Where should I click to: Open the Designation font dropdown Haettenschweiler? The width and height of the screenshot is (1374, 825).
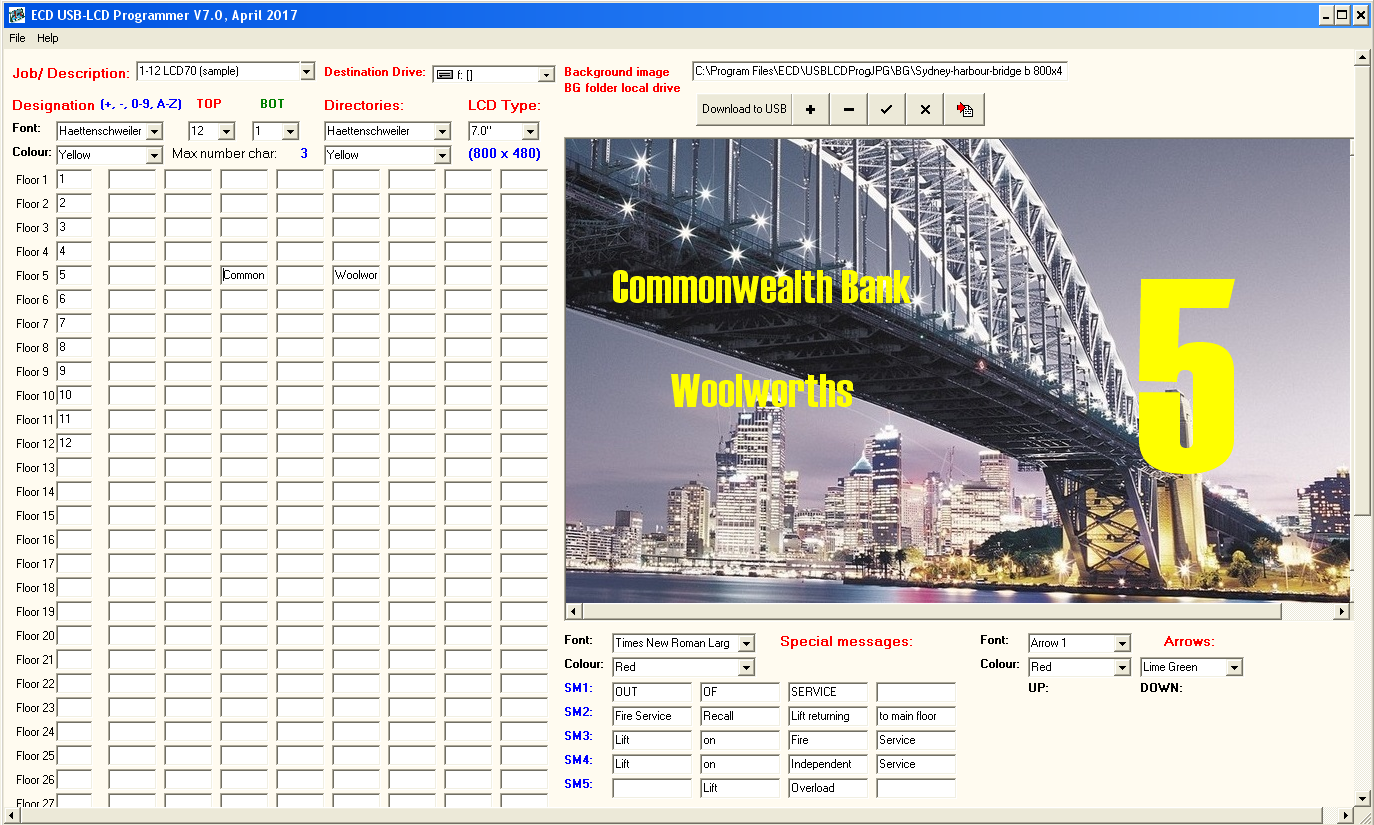point(154,131)
